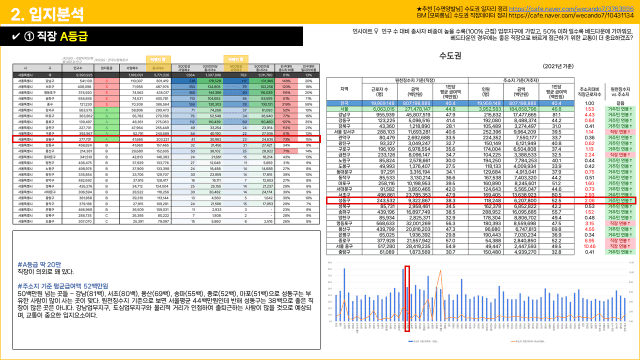Select the red-outlined 성동구 row in the 수도권 table
The image size is (640, 360).
coord(481,201)
